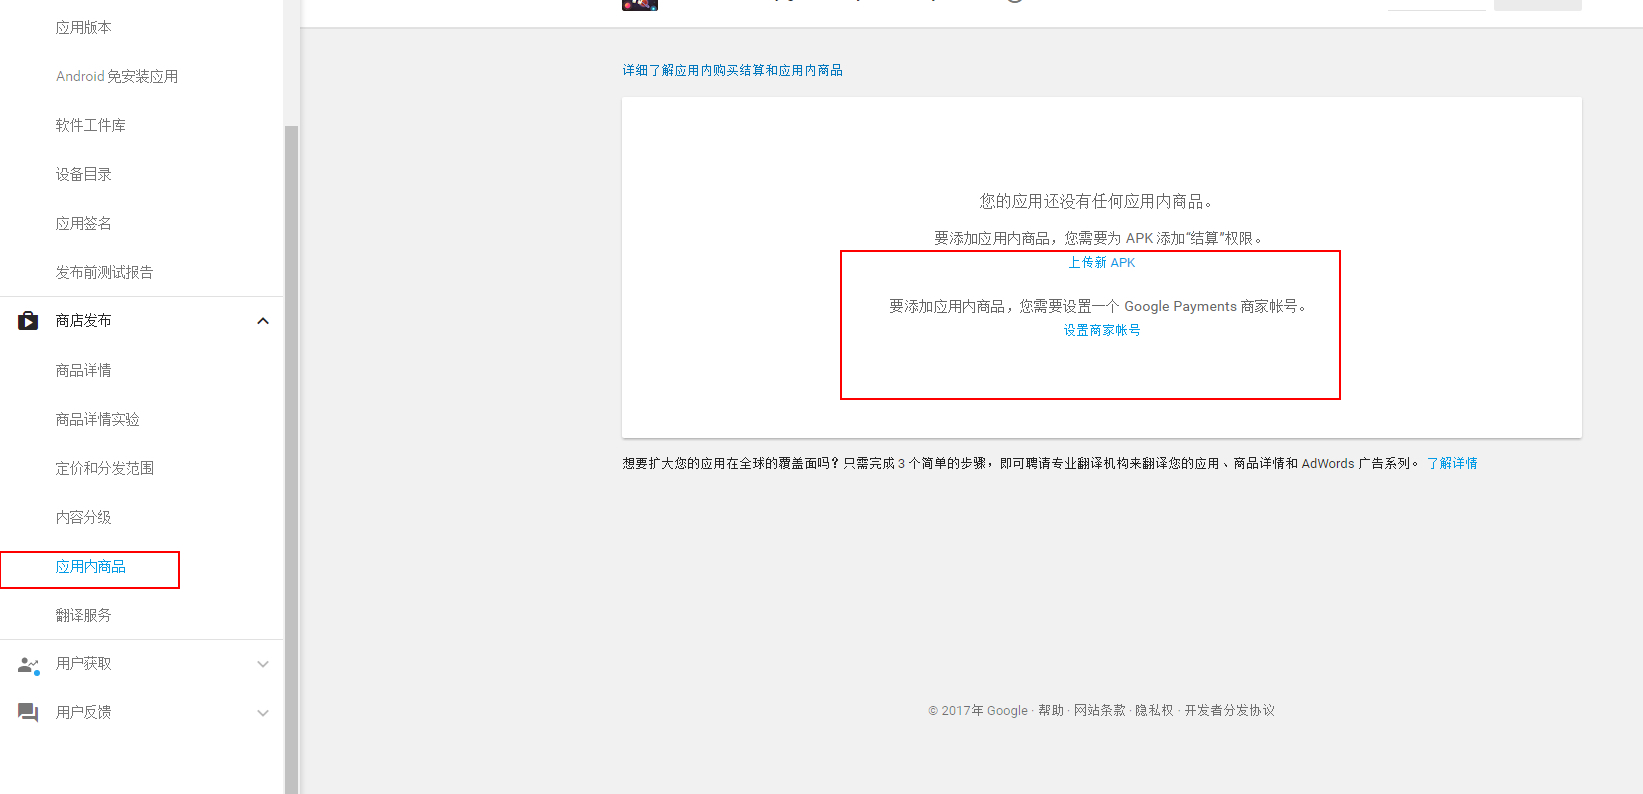The width and height of the screenshot is (1643, 794).
Task: Select 商品详情 menu item
Action: pyautogui.click(x=84, y=370)
